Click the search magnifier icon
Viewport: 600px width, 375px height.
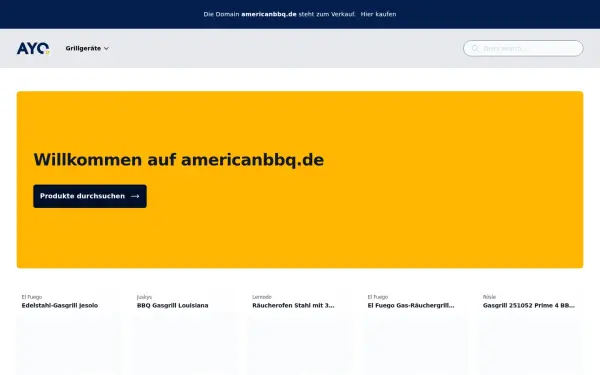(475, 48)
